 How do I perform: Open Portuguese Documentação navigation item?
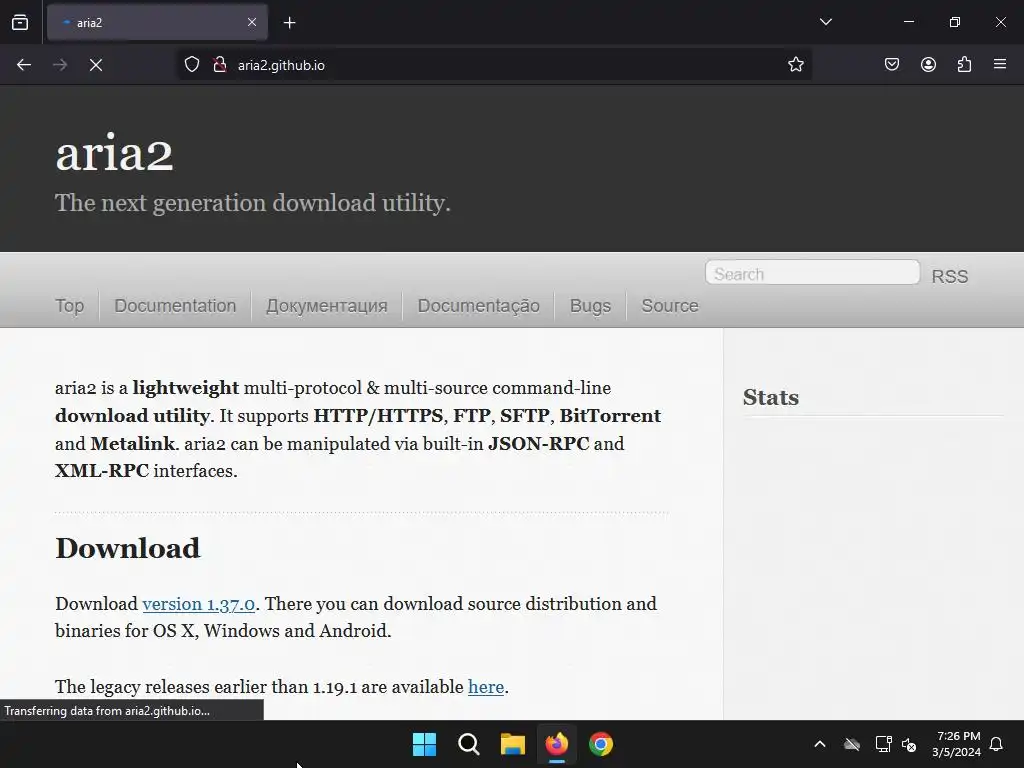(479, 306)
